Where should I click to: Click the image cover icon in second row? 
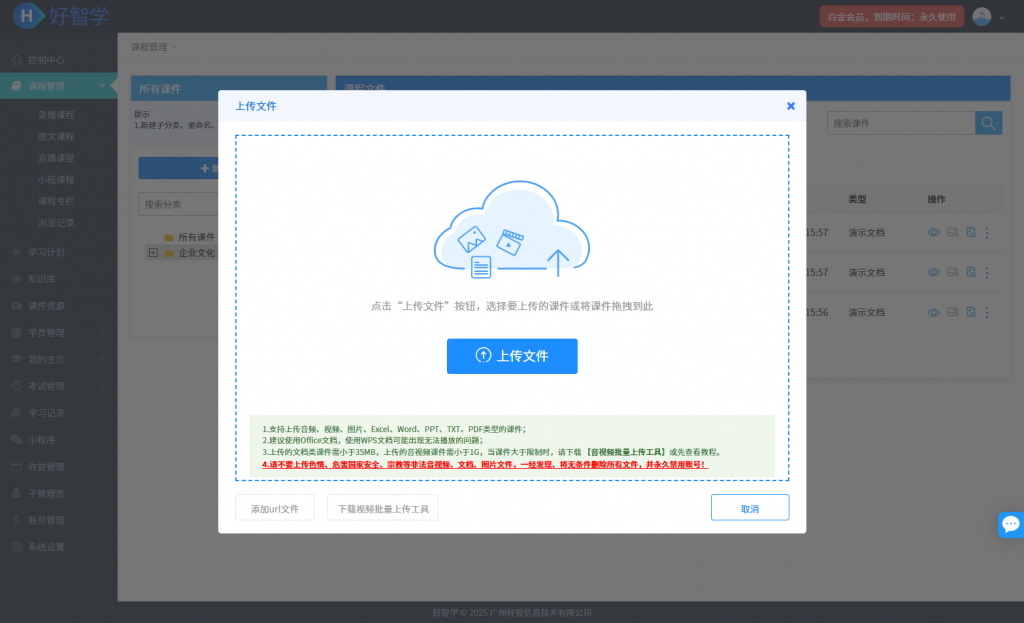952,272
